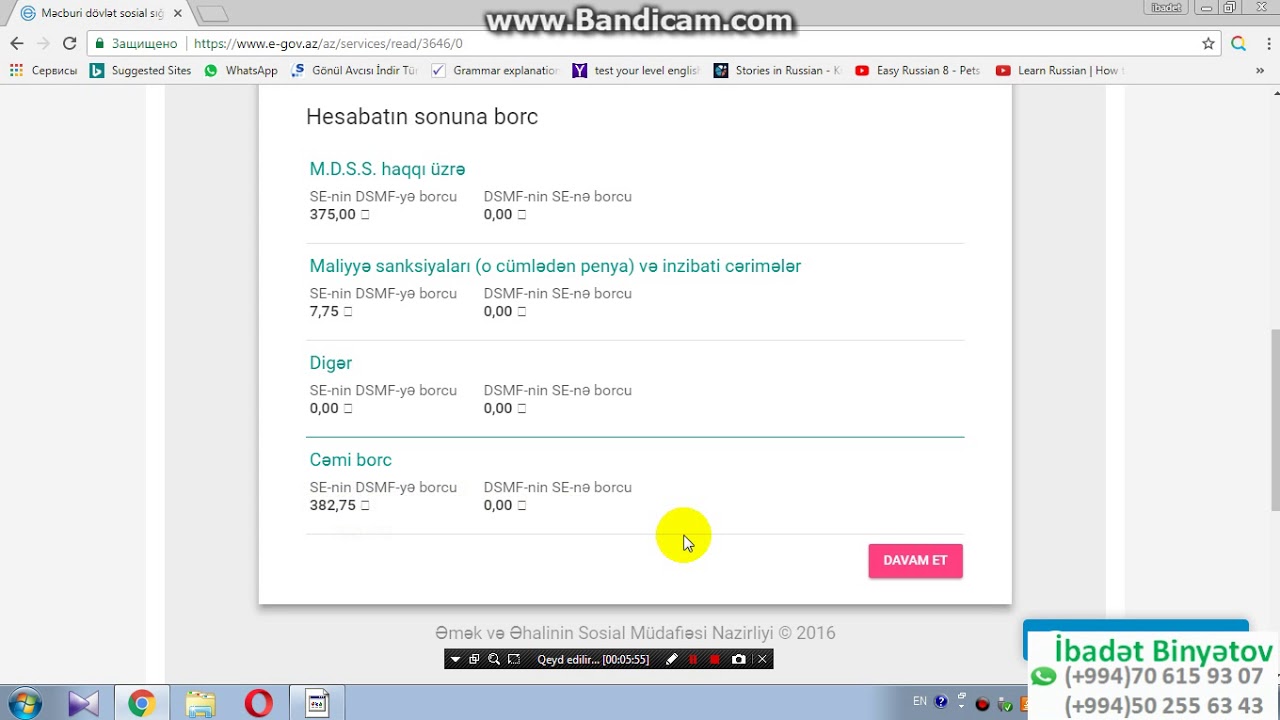1280x720 pixels.
Task: Open the Gönül Avcısı İndir bookmark
Action: coord(354,70)
